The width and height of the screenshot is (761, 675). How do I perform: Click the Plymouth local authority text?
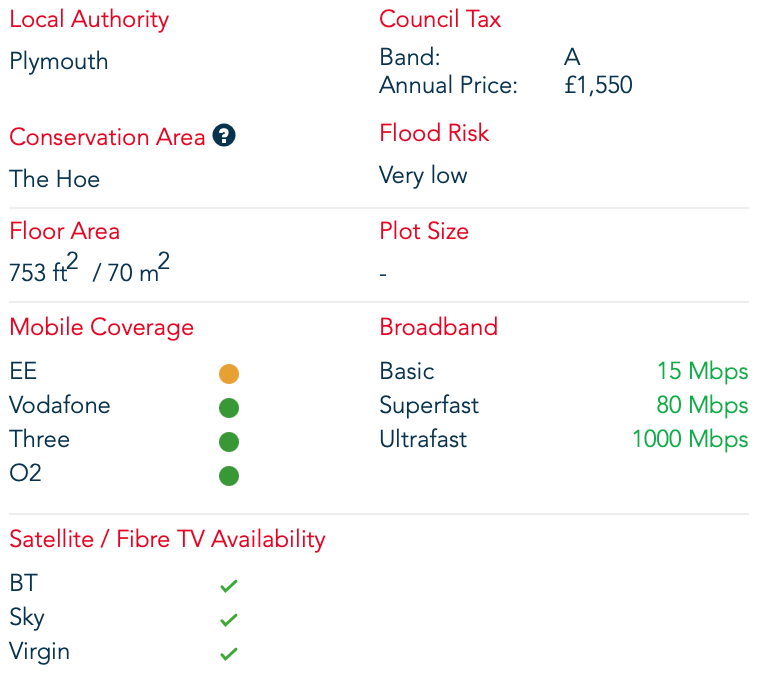pyautogui.click(x=58, y=61)
